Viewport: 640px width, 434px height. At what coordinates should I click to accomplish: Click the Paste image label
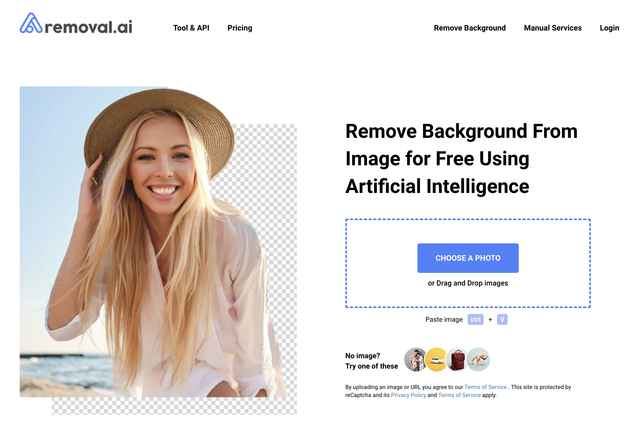click(x=444, y=320)
